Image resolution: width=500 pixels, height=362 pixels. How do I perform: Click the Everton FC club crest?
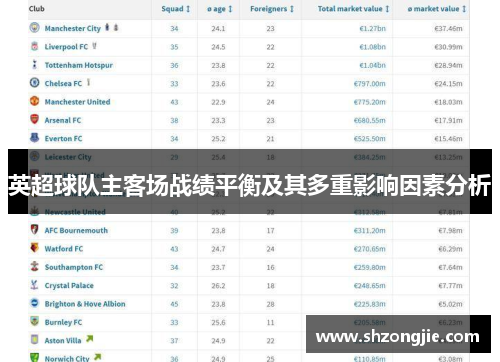click(34, 137)
